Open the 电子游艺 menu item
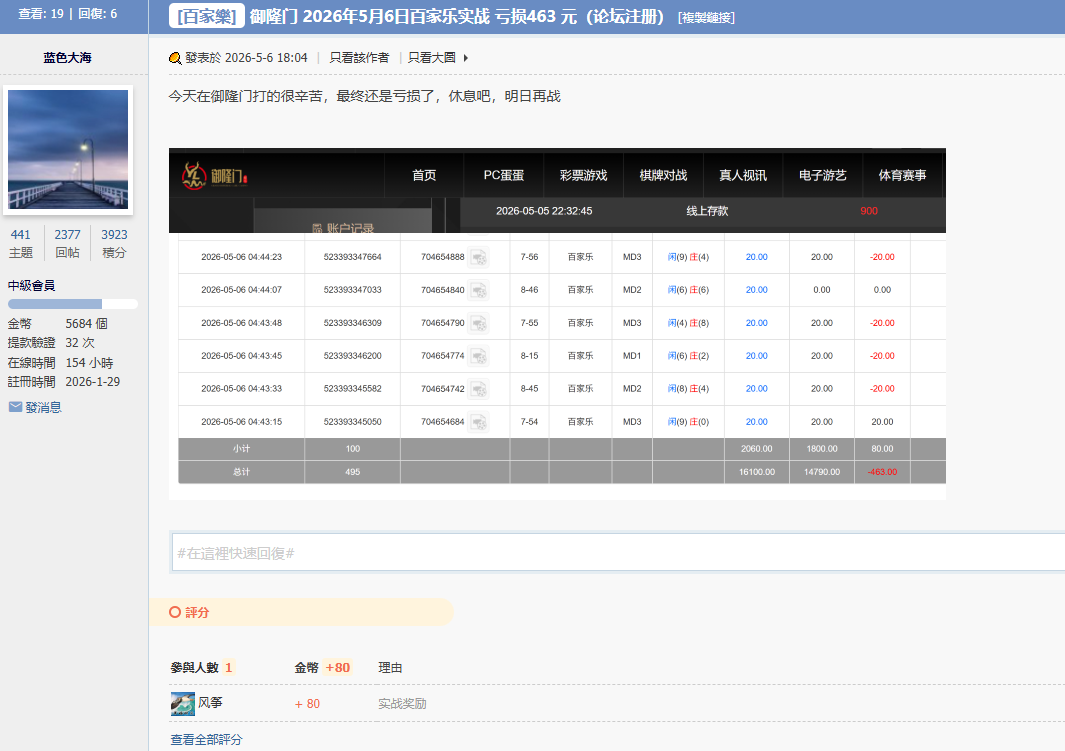The height and width of the screenshot is (751, 1065). 823,175
